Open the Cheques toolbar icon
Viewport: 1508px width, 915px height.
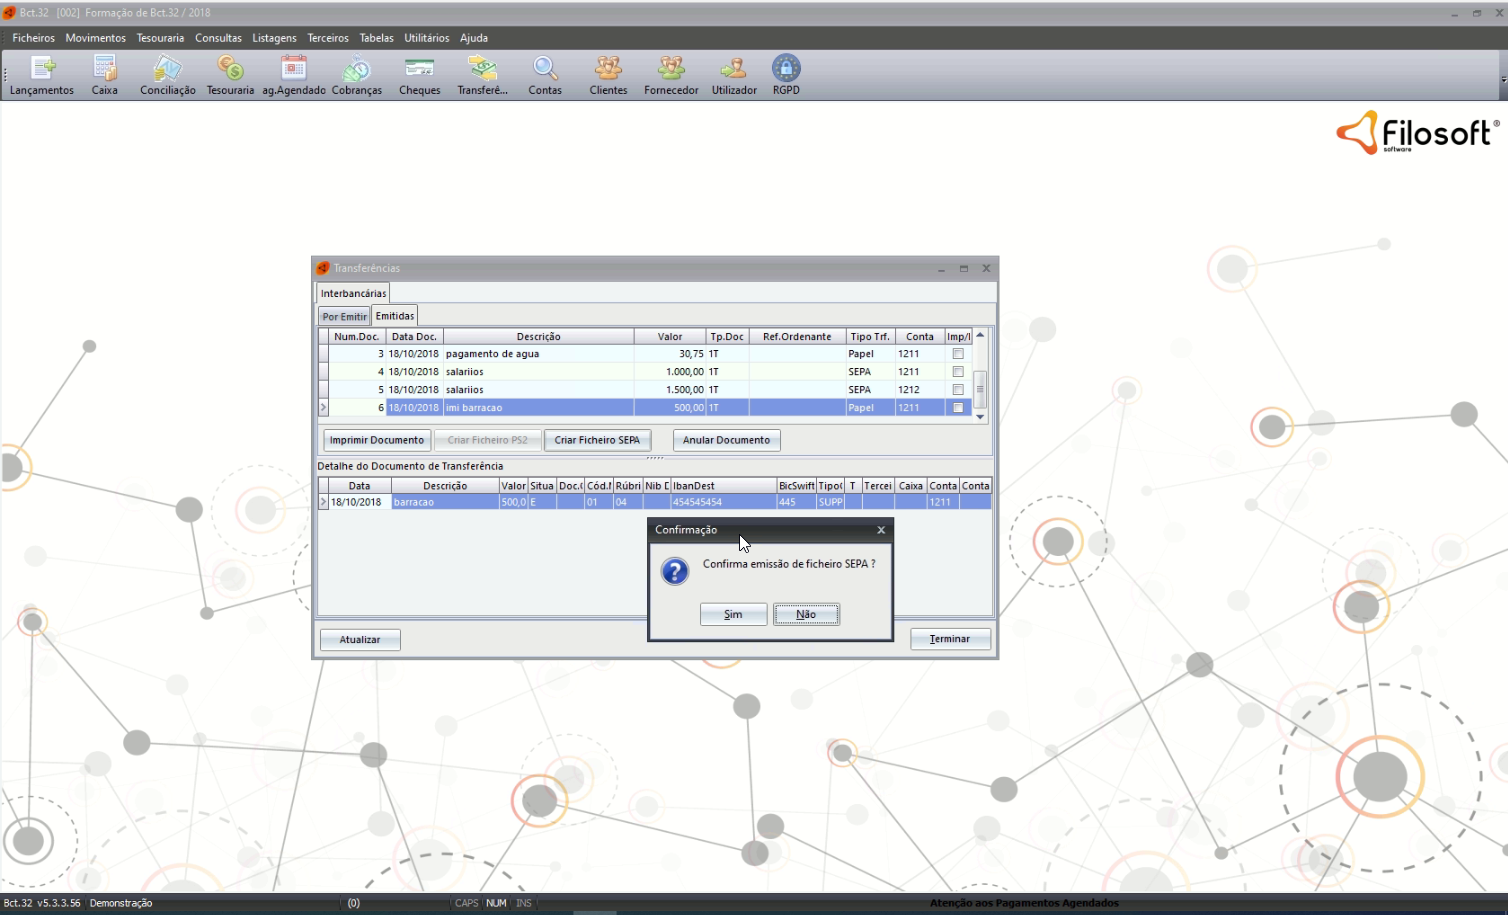(419, 69)
